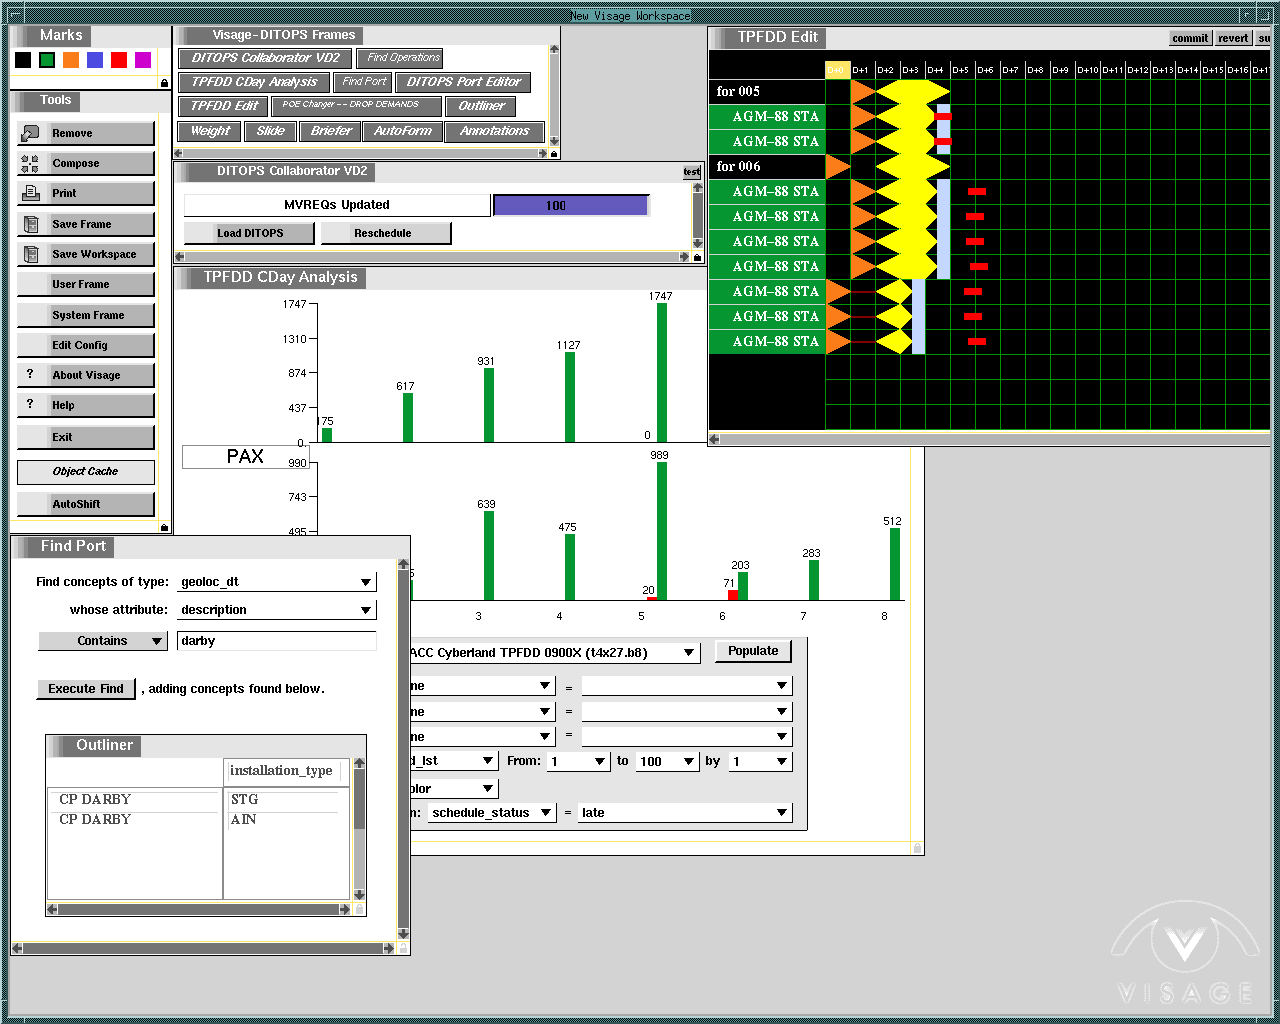The width and height of the screenshot is (1280, 1024).
Task: Click the Remove tool icon
Action: point(30,133)
